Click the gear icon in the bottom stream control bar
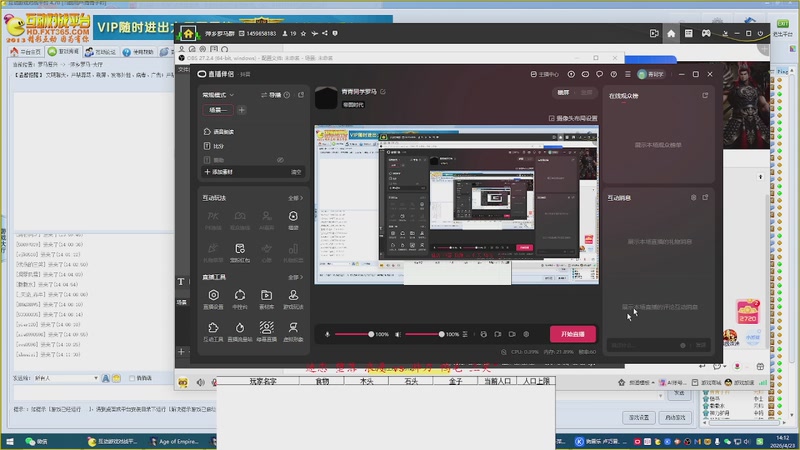The height and width of the screenshot is (450, 800). (x=526, y=334)
